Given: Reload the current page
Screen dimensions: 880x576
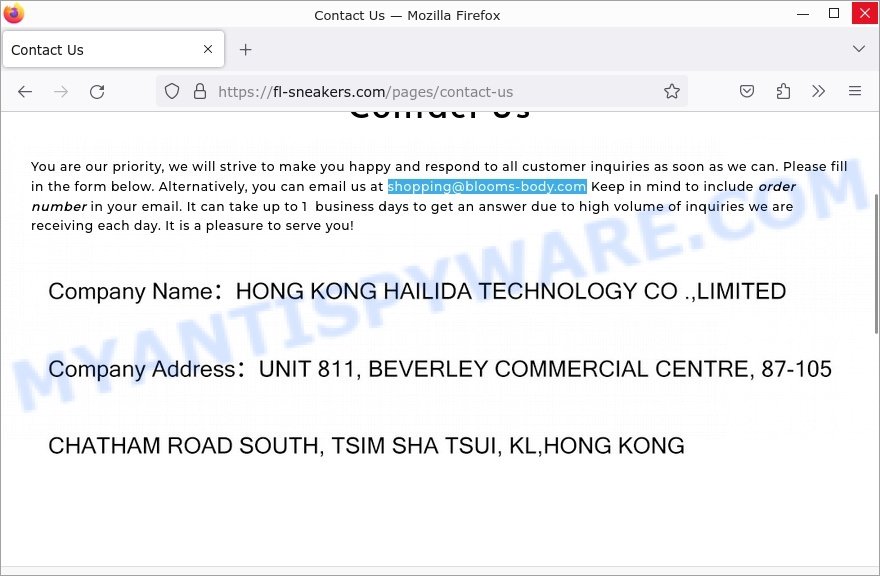Looking at the screenshot, I should tap(97, 92).
